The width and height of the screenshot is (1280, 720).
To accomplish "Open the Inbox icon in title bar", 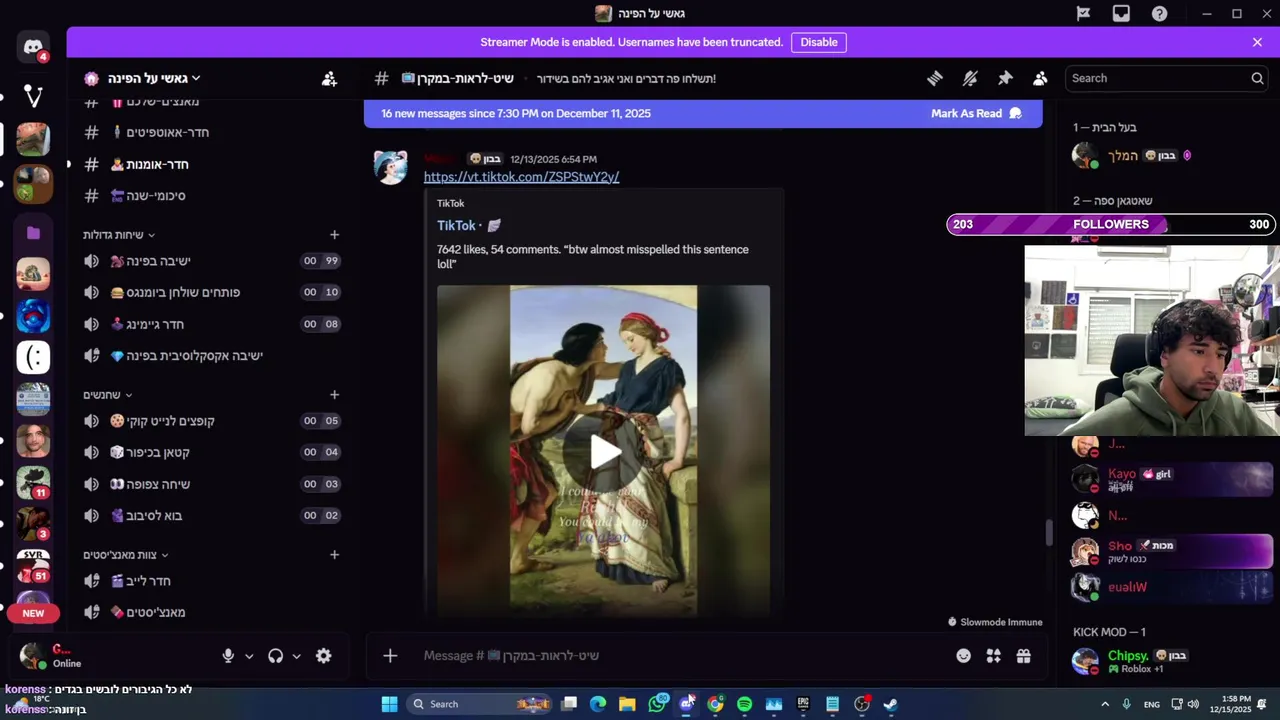I will [1121, 14].
